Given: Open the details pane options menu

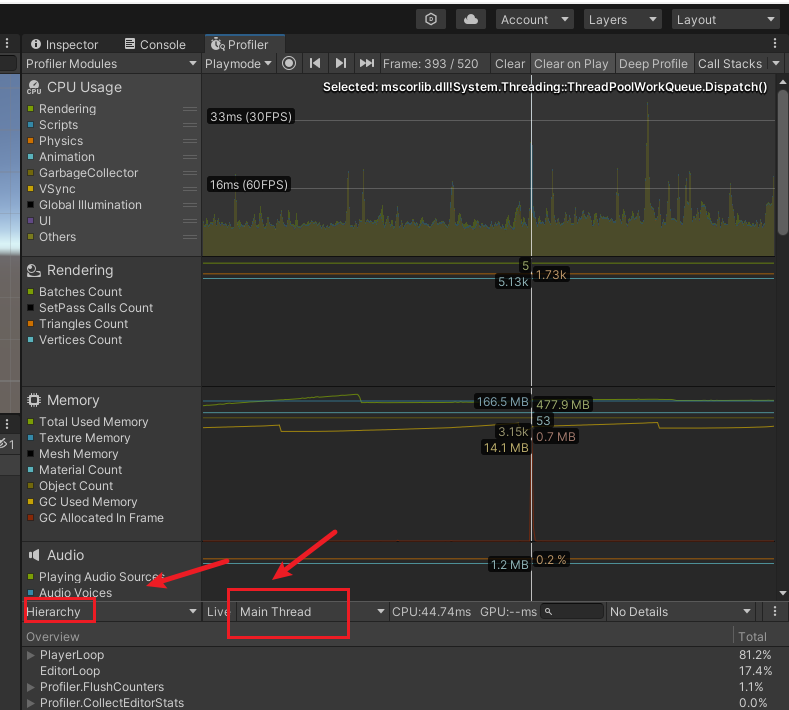Looking at the screenshot, I should point(775,611).
